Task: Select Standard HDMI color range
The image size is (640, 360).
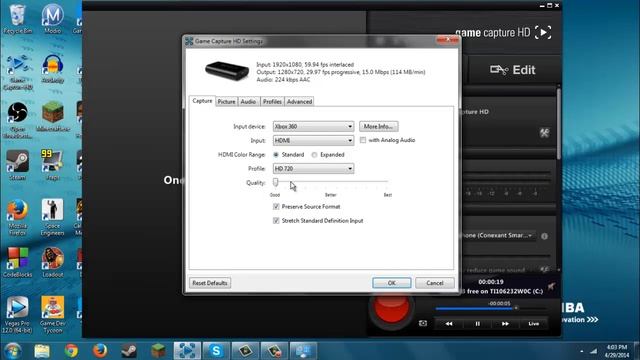Action: (276, 155)
